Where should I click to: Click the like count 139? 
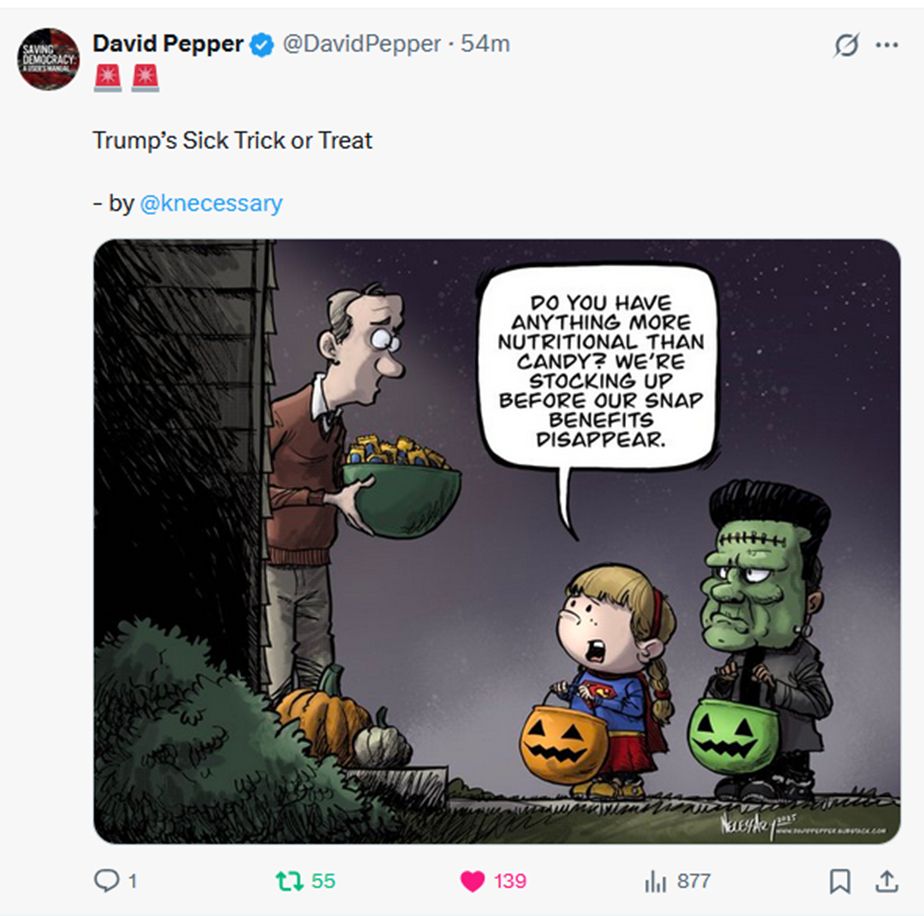point(510,881)
